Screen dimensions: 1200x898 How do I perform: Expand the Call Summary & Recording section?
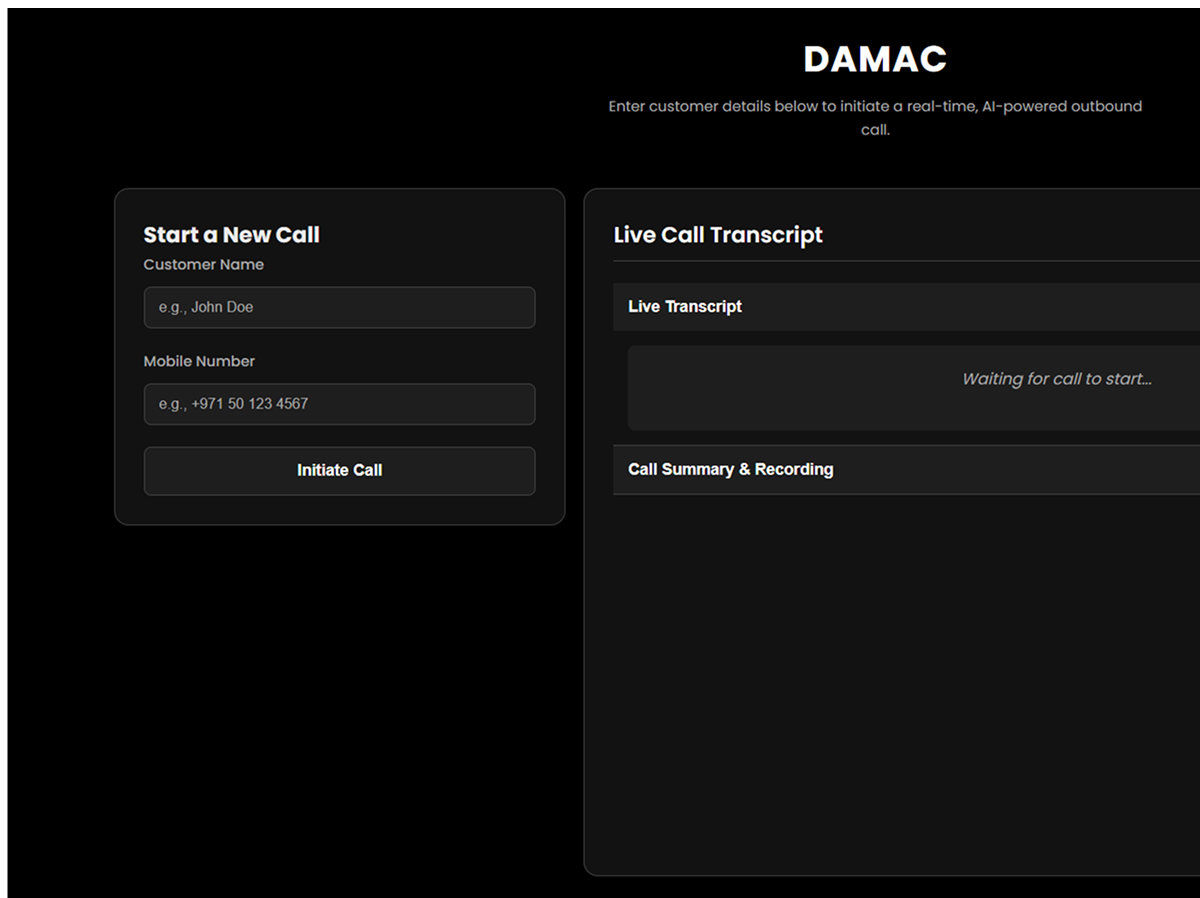point(730,469)
